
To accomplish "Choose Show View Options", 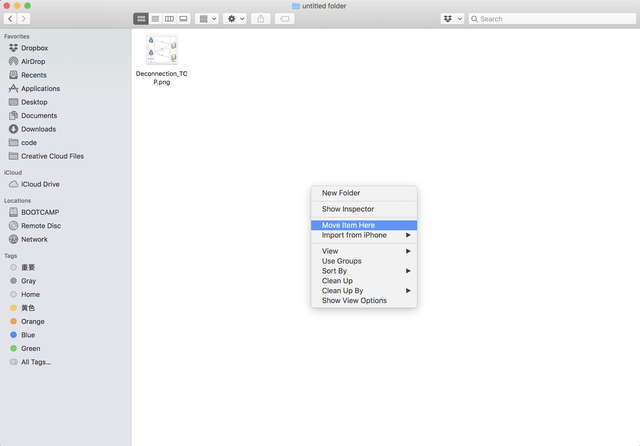I will pos(364,300).
